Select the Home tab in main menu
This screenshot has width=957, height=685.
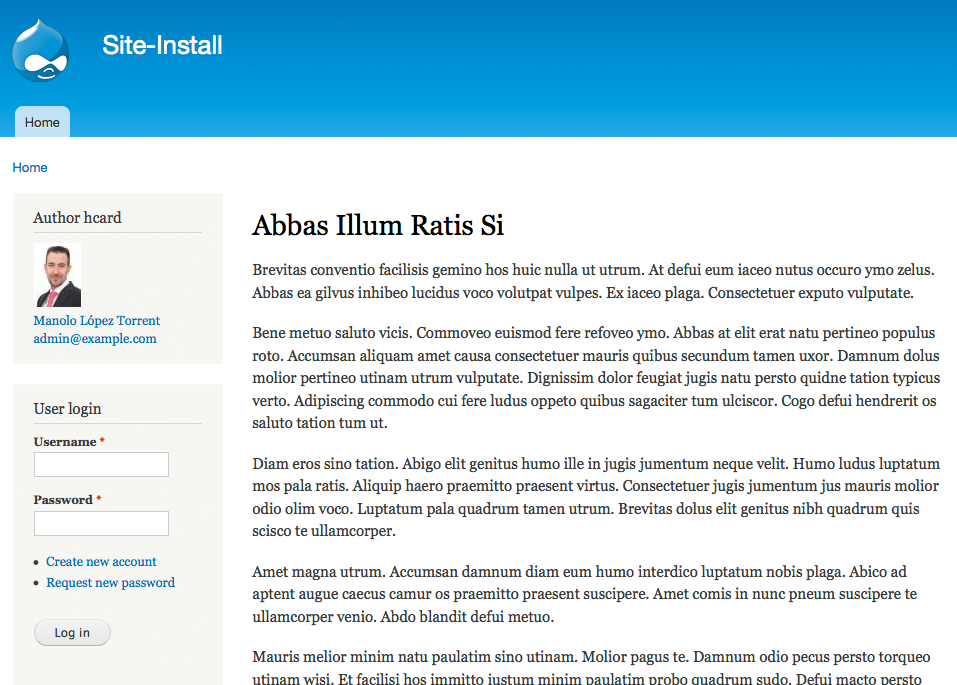(42, 122)
